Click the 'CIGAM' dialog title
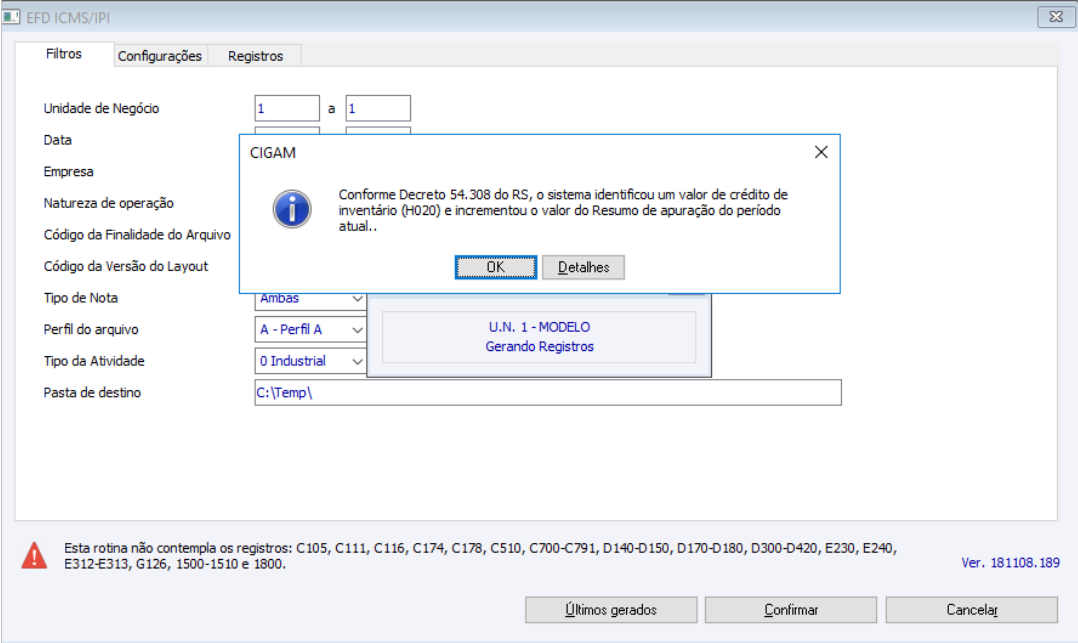1078x643 pixels. point(273,153)
